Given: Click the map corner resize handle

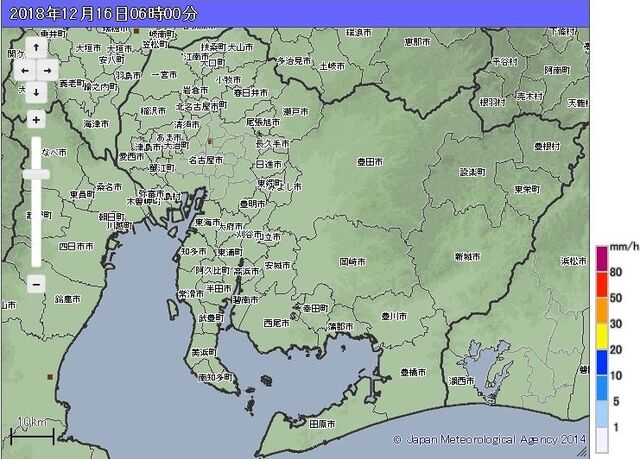Looking at the screenshot, I should pos(582,451).
